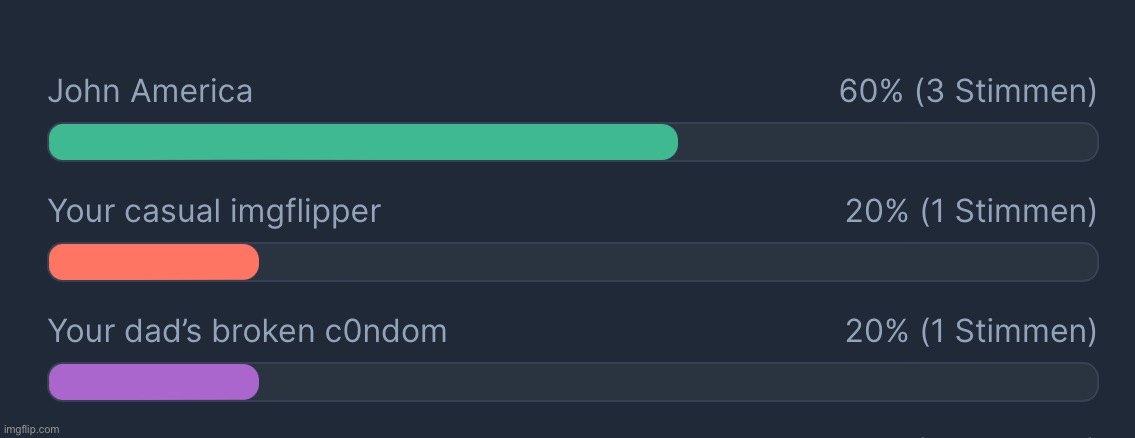This screenshot has width=1135, height=438.
Task: Click the purple filled progress bar
Action: point(153,382)
